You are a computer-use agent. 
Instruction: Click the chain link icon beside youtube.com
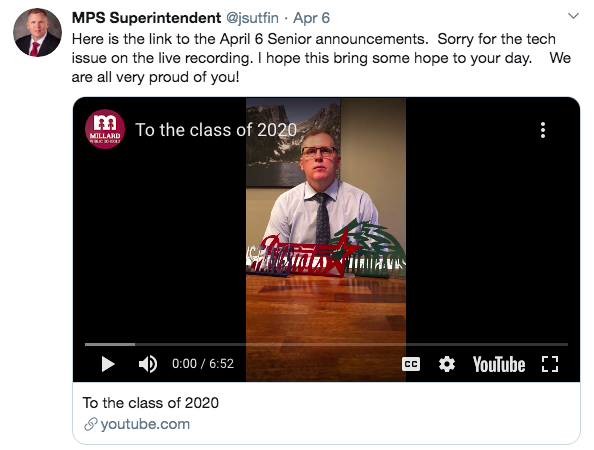click(x=91, y=425)
